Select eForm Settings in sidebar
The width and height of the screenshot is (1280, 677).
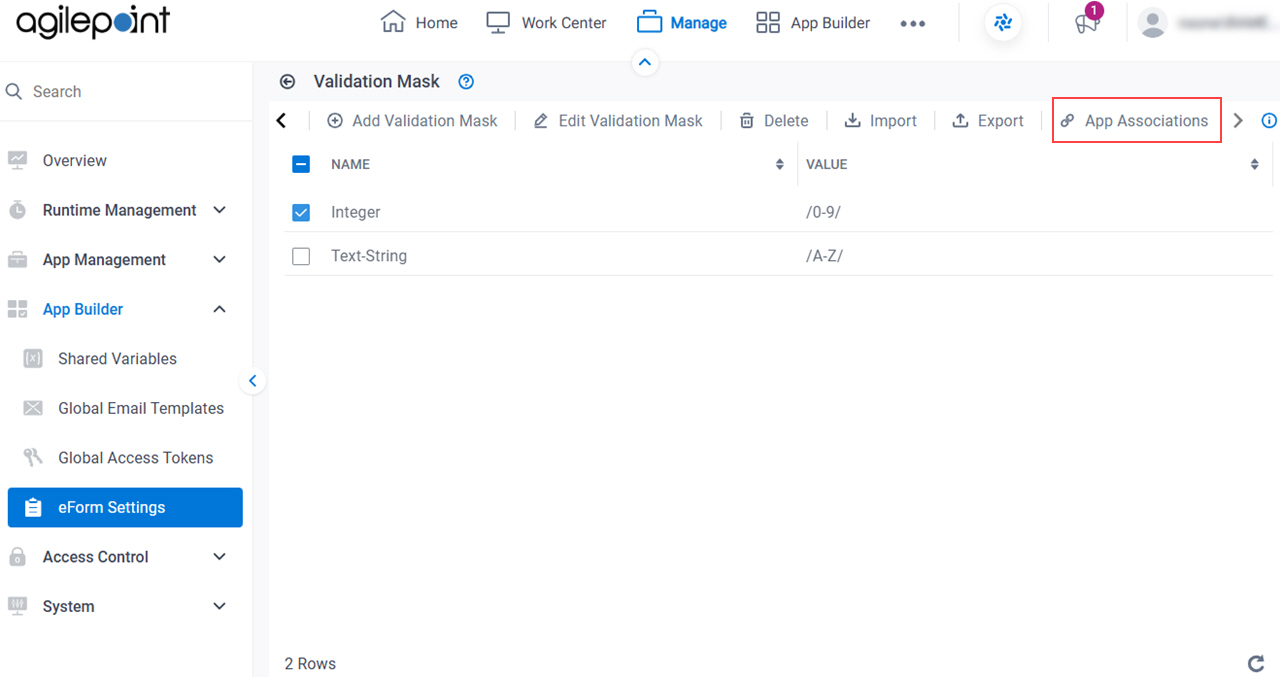pos(125,507)
